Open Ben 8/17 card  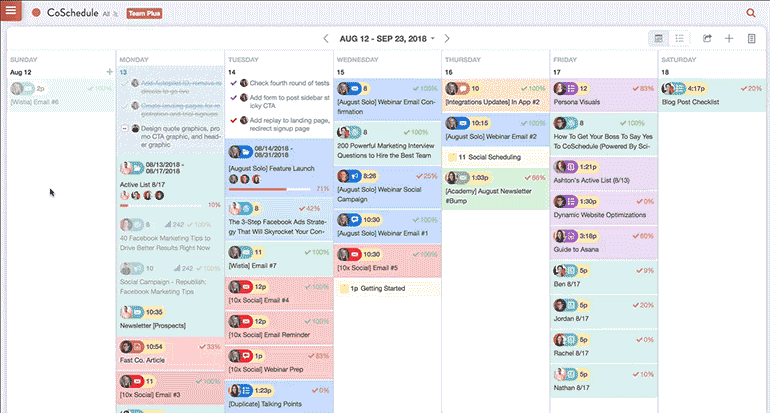[604, 276]
